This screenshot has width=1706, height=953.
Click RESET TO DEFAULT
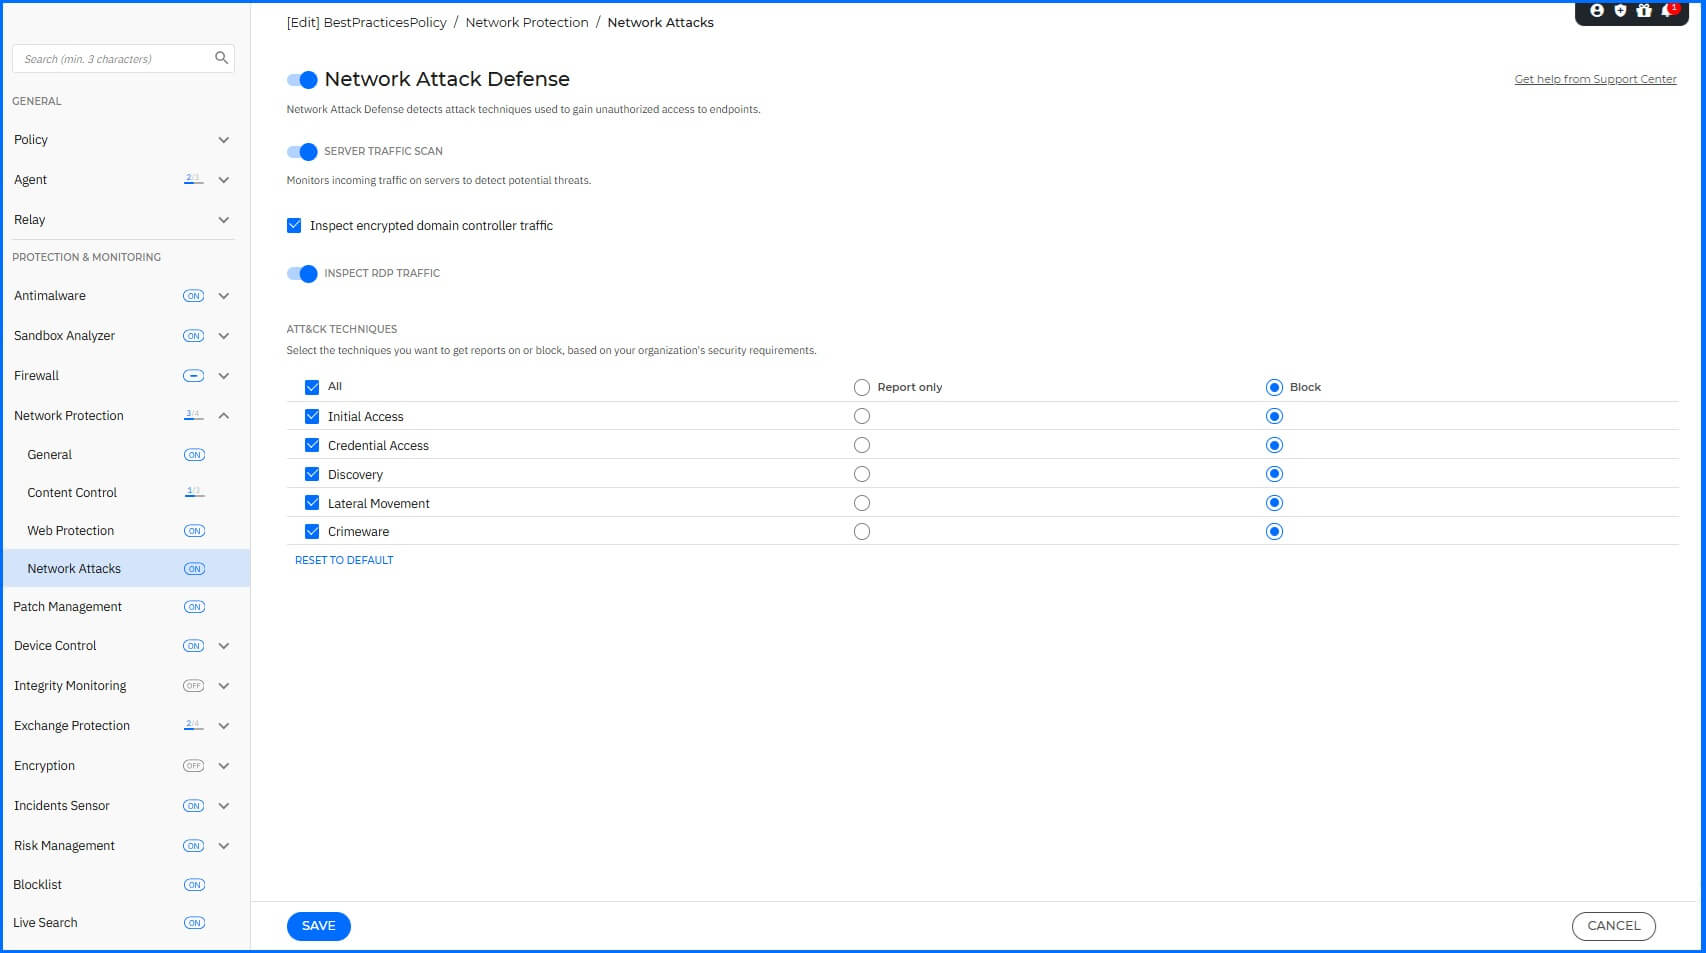(x=343, y=560)
